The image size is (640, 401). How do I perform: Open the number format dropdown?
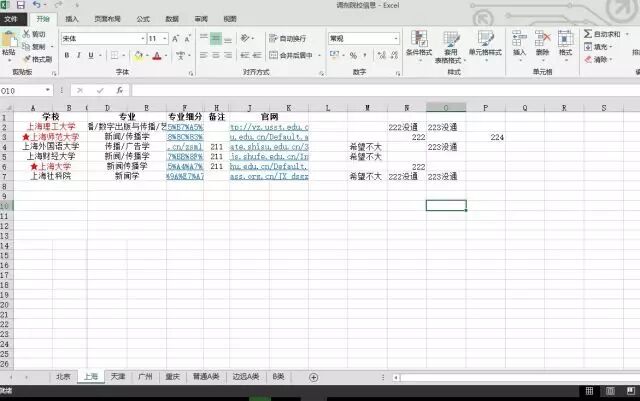point(396,38)
